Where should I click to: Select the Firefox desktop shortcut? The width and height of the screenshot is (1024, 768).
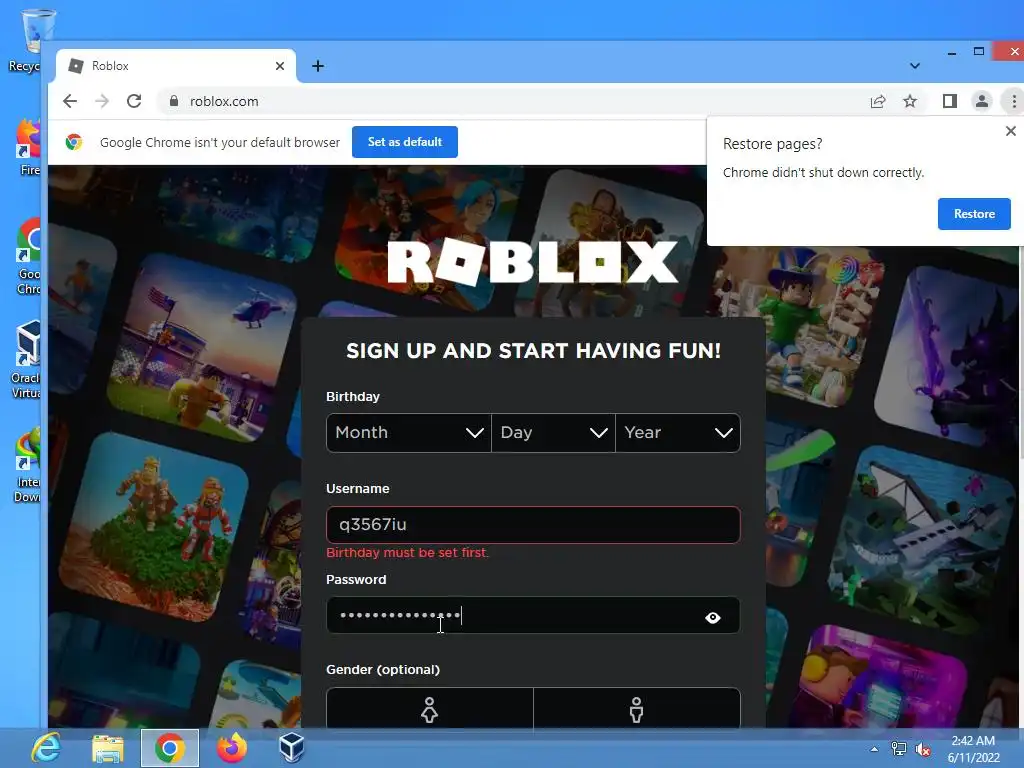(29, 148)
